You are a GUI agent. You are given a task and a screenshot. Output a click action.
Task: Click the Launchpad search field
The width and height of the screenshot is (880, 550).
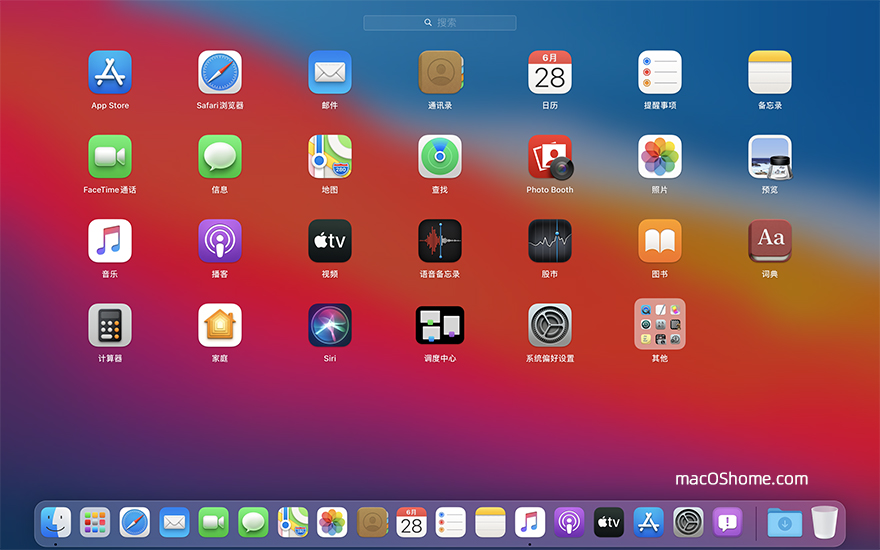tap(439, 22)
